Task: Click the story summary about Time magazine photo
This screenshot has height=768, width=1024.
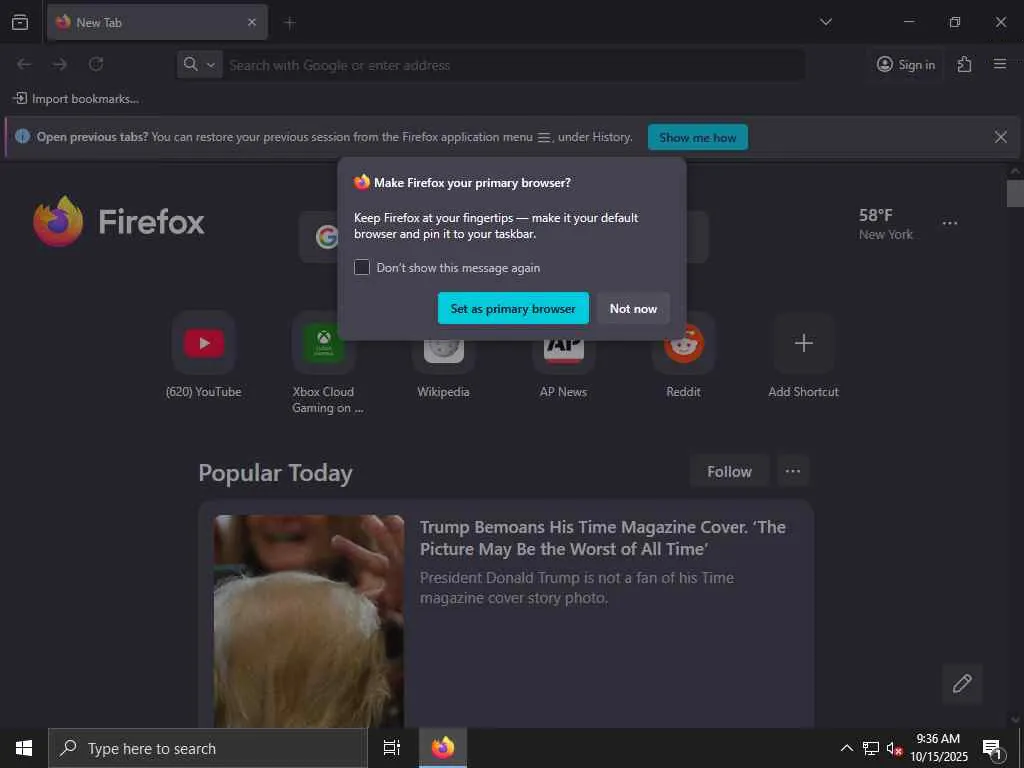Action: 577,588
